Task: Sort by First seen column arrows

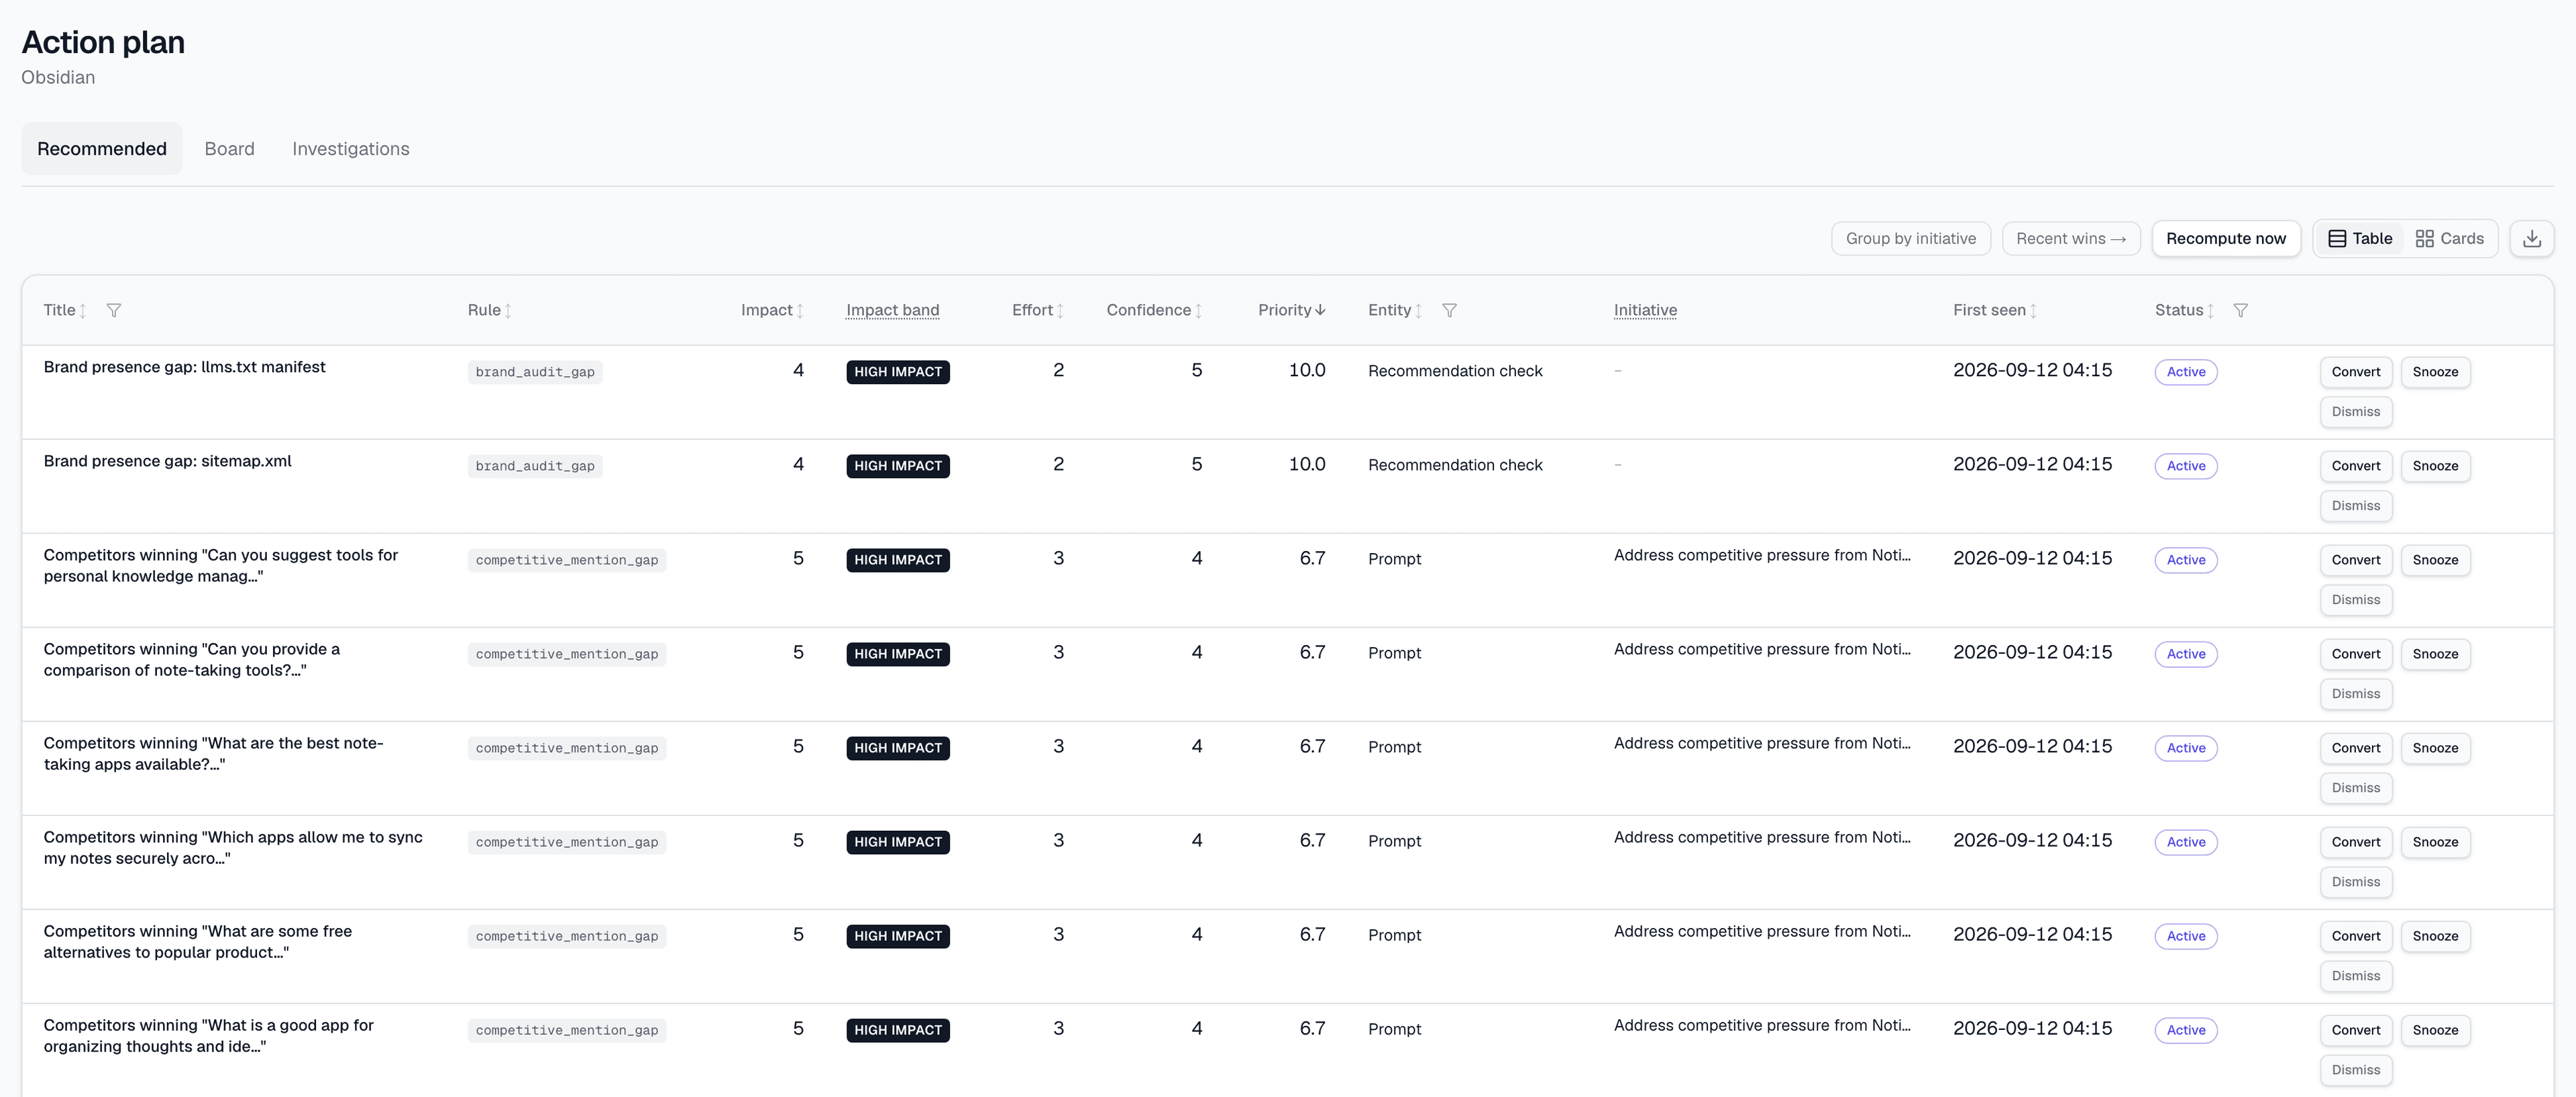Action: click(2033, 311)
